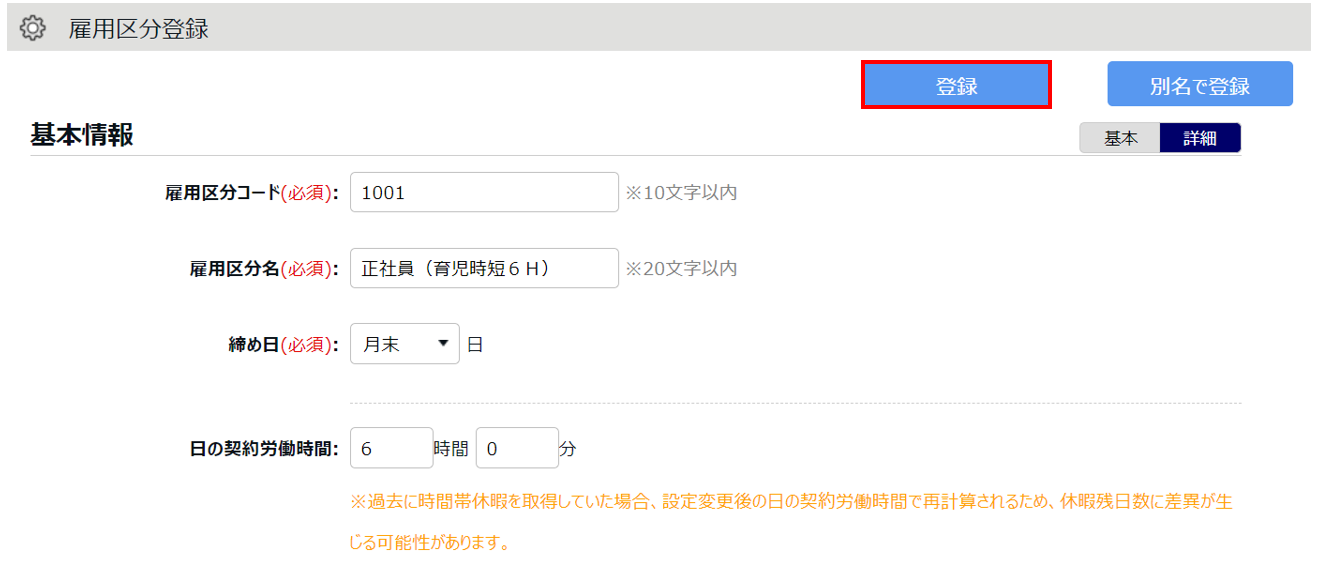The height and width of the screenshot is (563, 1318).
Task: Click the ※10文字以内 hint text
Action: click(681, 192)
